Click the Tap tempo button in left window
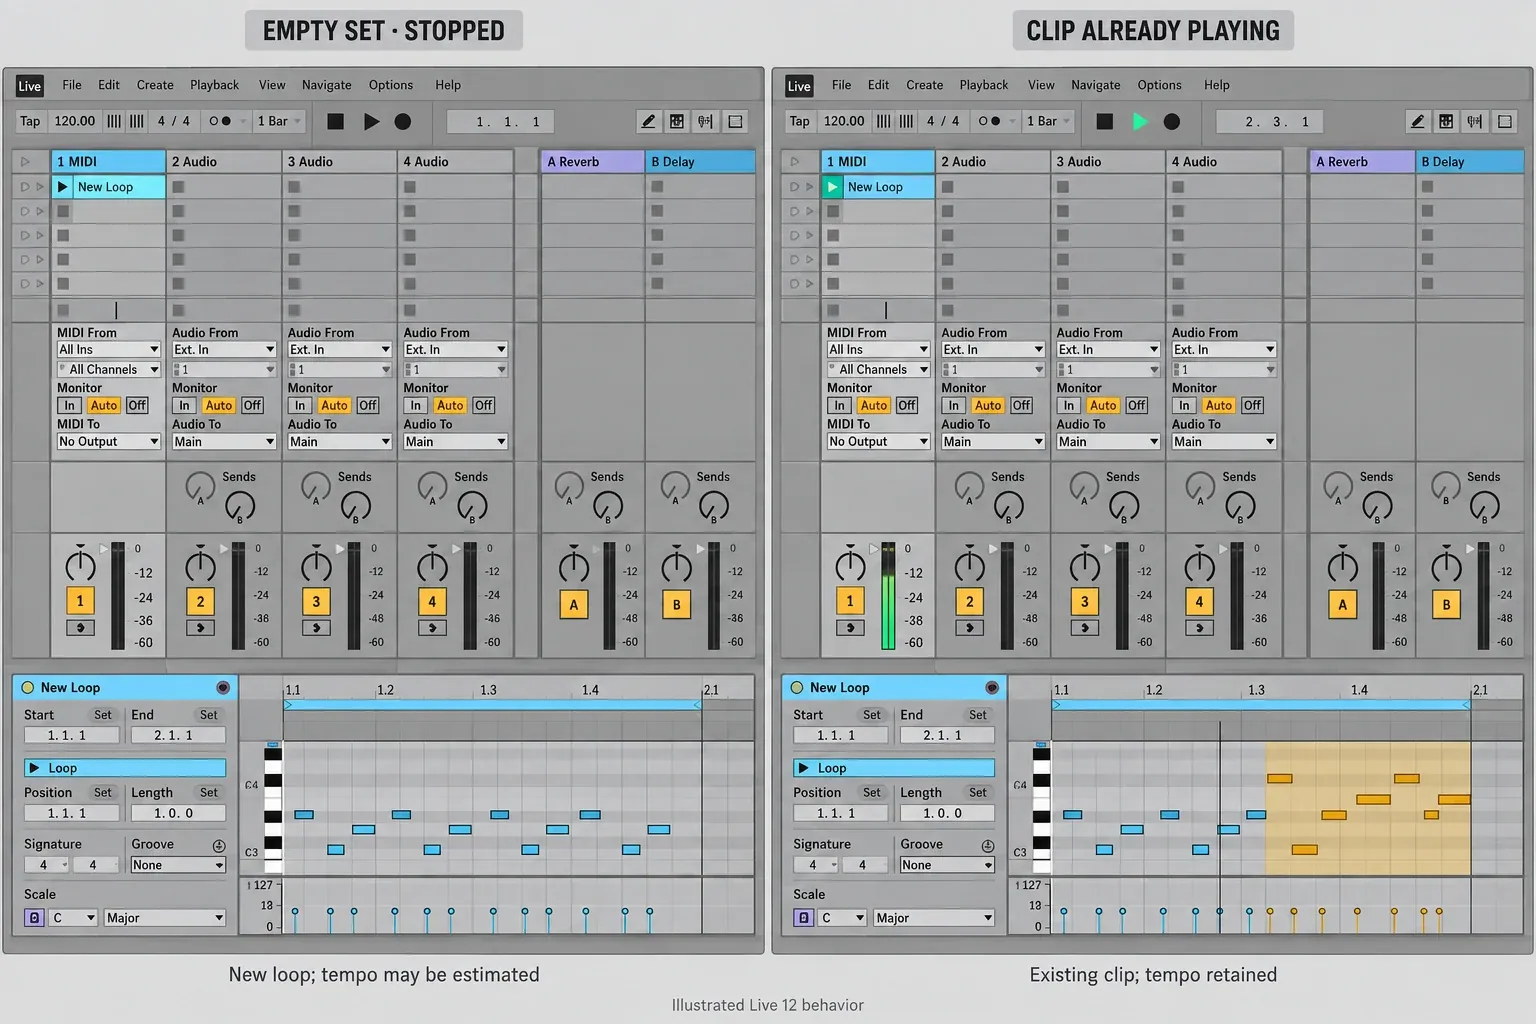The height and width of the screenshot is (1024, 1536). click(30, 121)
